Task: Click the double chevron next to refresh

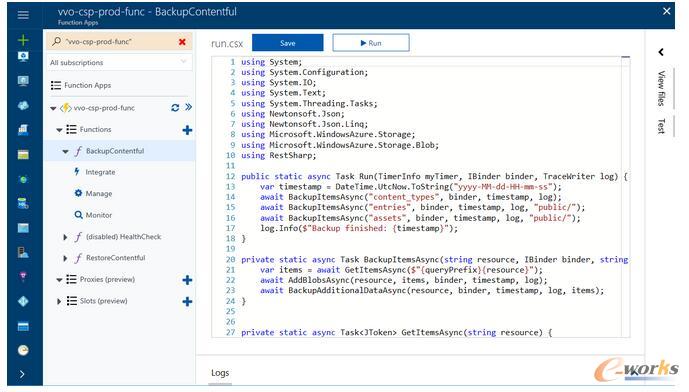Action: tap(189, 107)
